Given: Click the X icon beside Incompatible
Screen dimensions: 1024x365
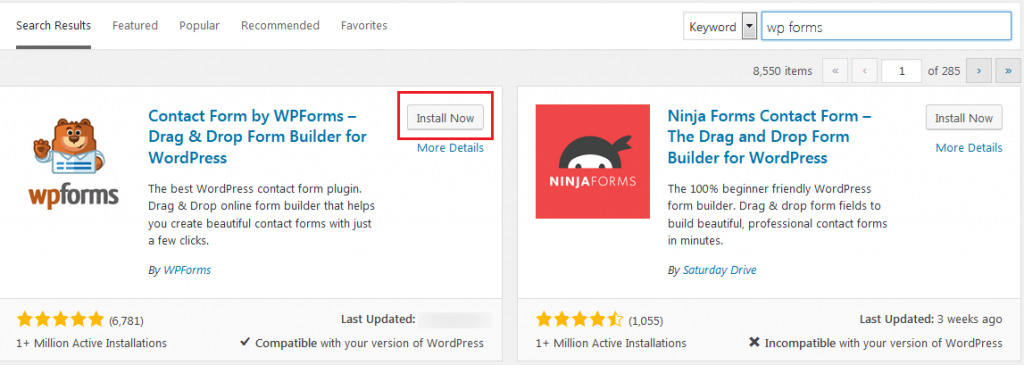Looking at the screenshot, I should (x=754, y=342).
